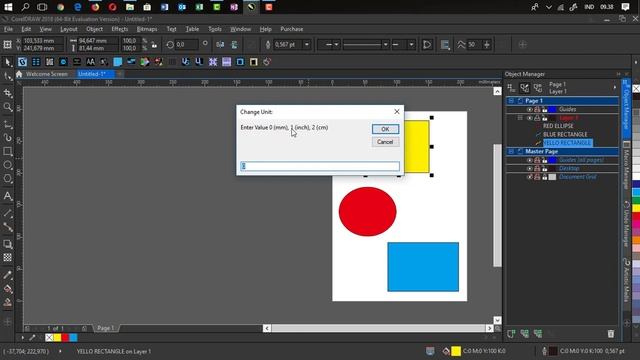Toggle visibility eye of Guides layer

tap(529, 109)
